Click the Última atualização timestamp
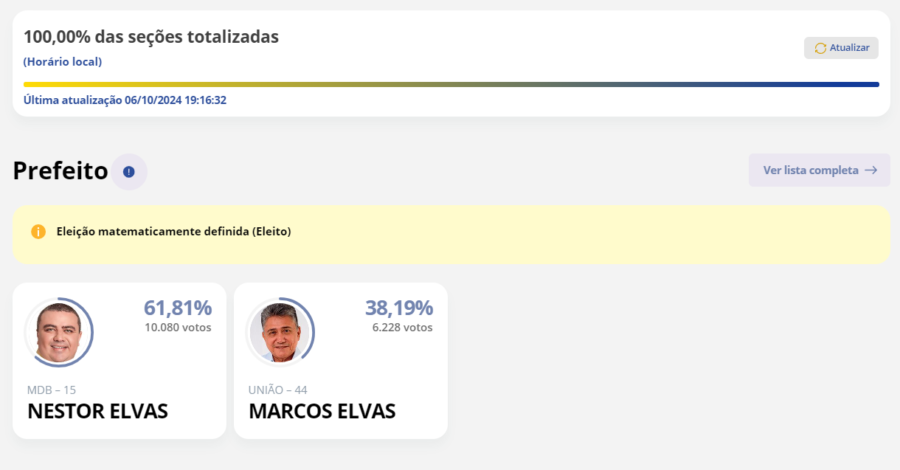This screenshot has width=900, height=470. (x=125, y=100)
